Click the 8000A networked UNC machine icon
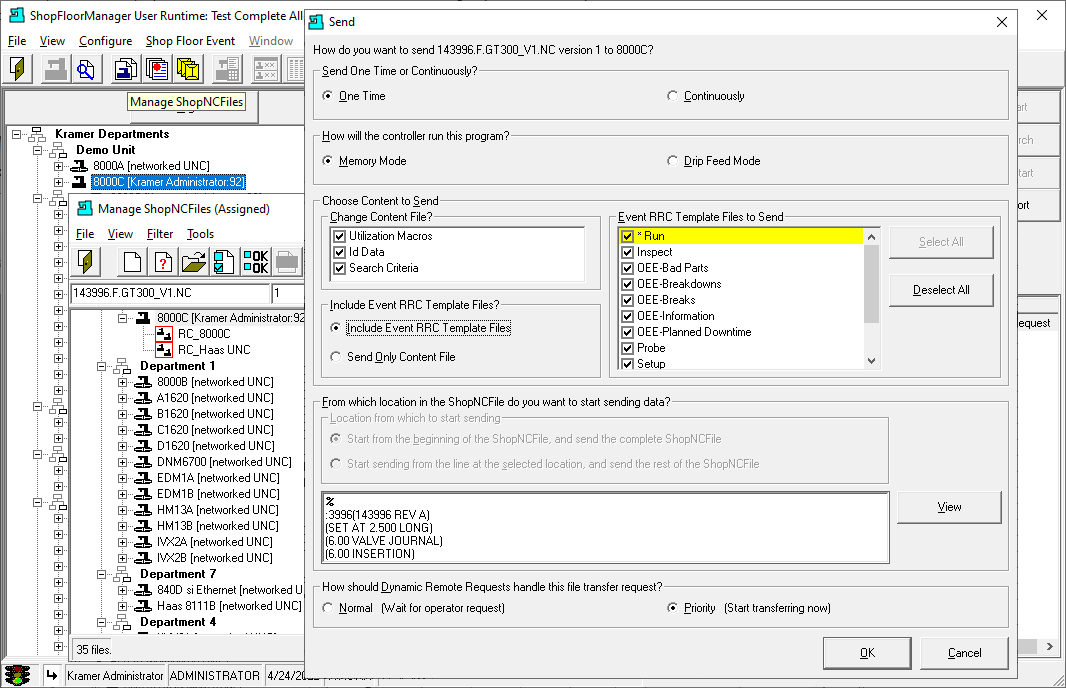This screenshot has height=688, width=1066. coord(80,166)
